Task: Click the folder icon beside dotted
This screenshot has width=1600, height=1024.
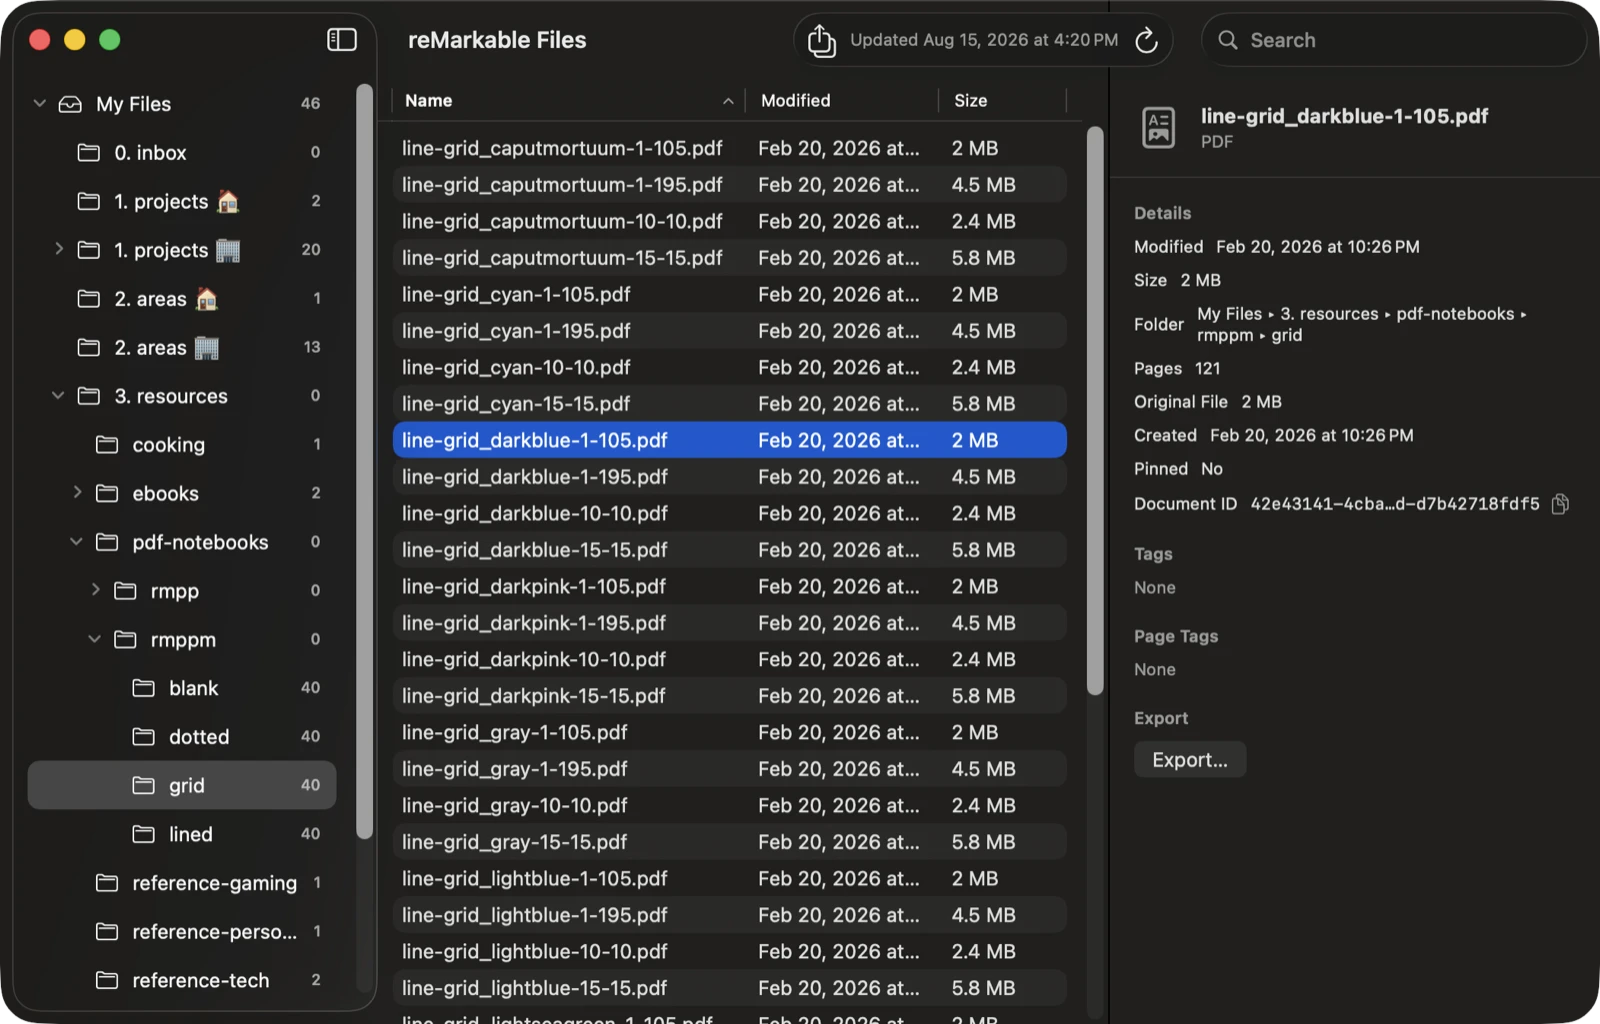Action: click(144, 737)
